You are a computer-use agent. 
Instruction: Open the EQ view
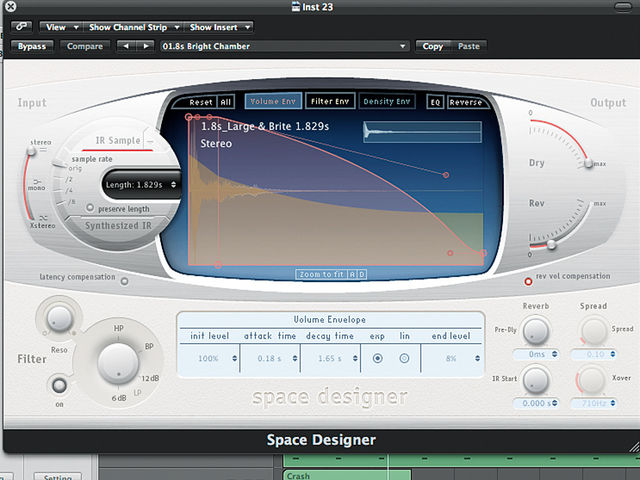(435, 102)
